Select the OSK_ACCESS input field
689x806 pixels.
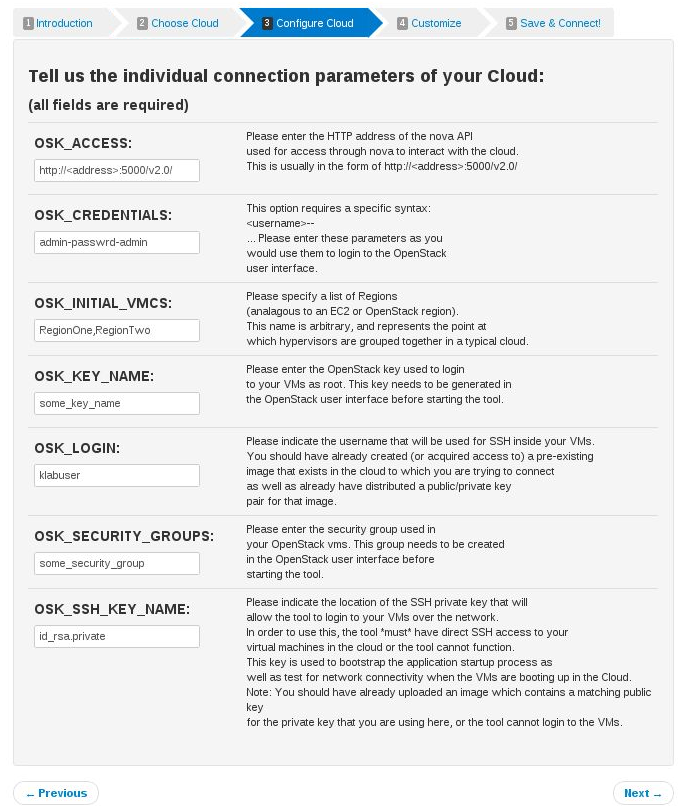[x=116, y=170]
